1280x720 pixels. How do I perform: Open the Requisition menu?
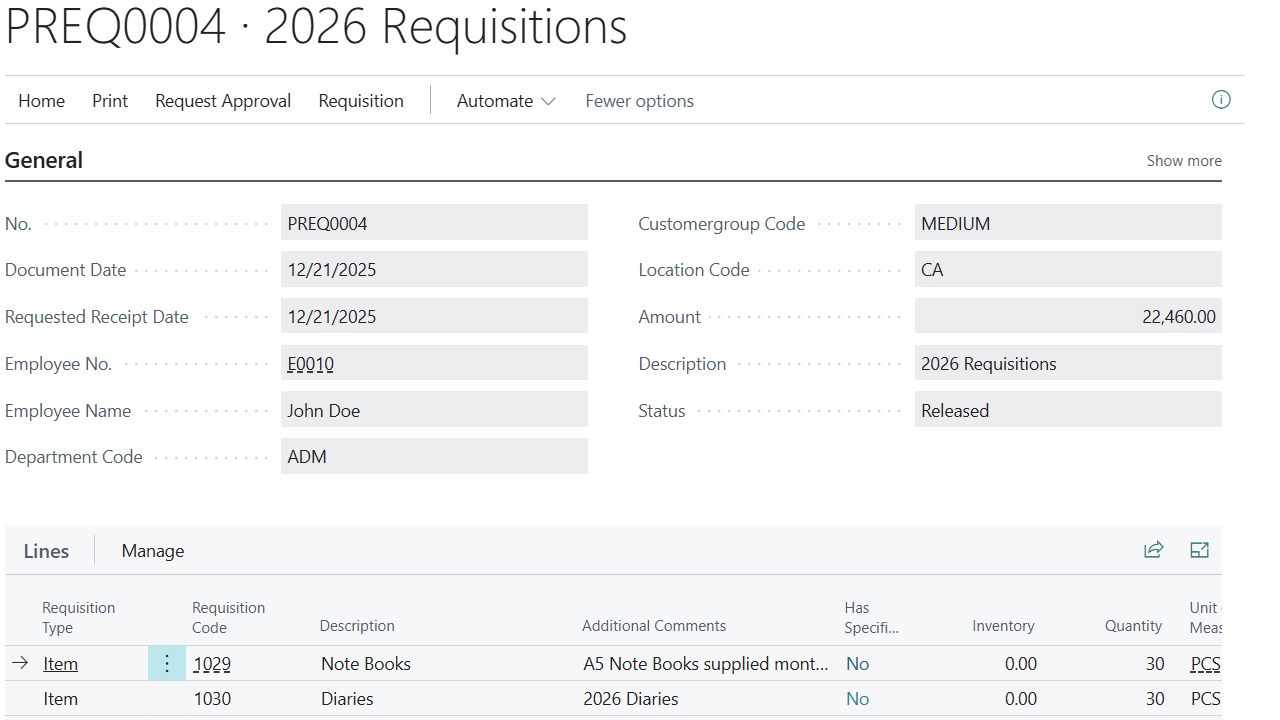[361, 100]
